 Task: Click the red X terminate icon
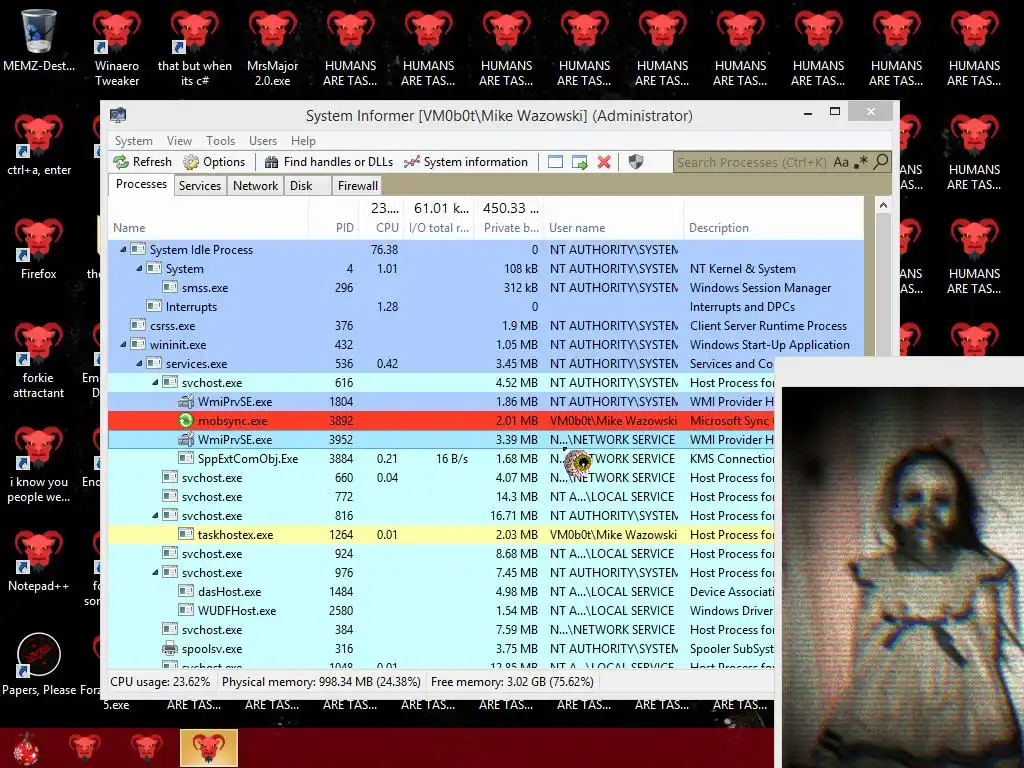[604, 162]
